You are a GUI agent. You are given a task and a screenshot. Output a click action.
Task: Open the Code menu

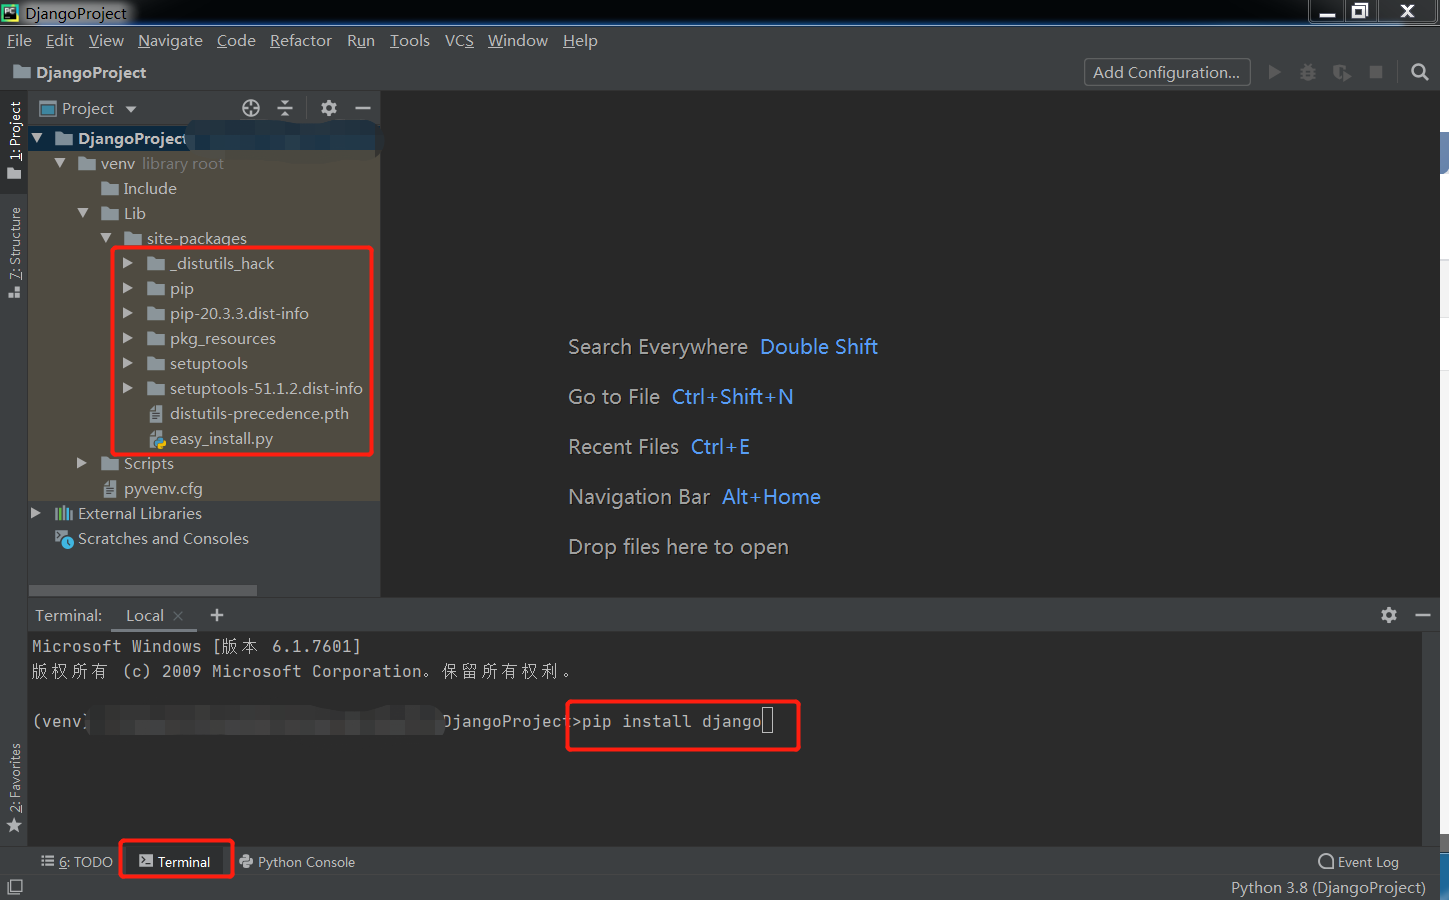pyautogui.click(x=236, y=40)
